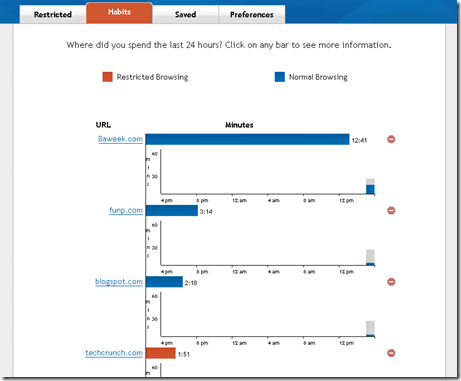Click the blue Normal Browsing legend swatch
This screenshot has width=461, height=381.
(280, 77)
